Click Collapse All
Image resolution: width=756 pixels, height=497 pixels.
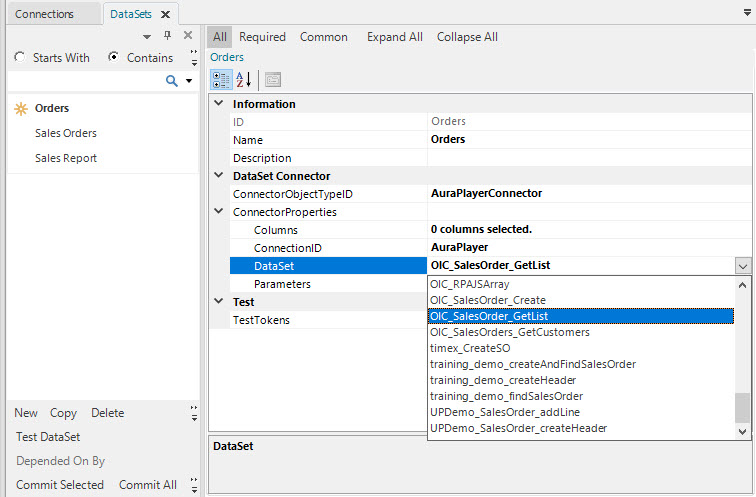(x=467, y=37)
